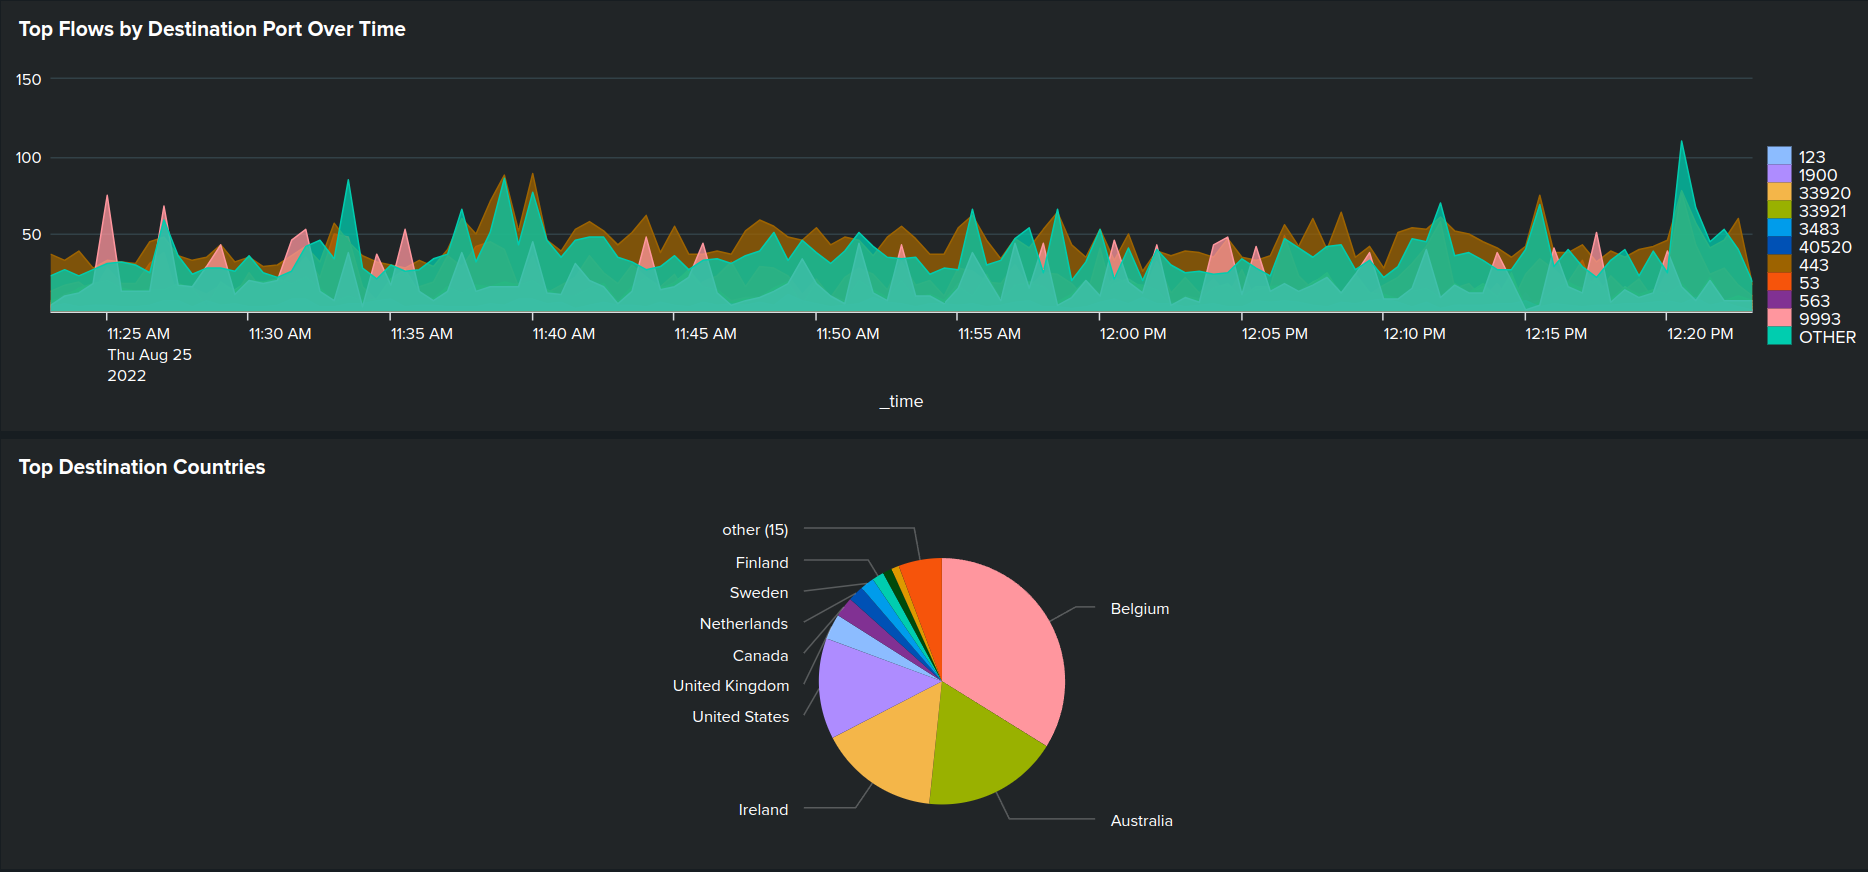This screenshot has width=1868, height=872.
Task: Click the "Australia" pie chart label
Action: pos(1142,821)
